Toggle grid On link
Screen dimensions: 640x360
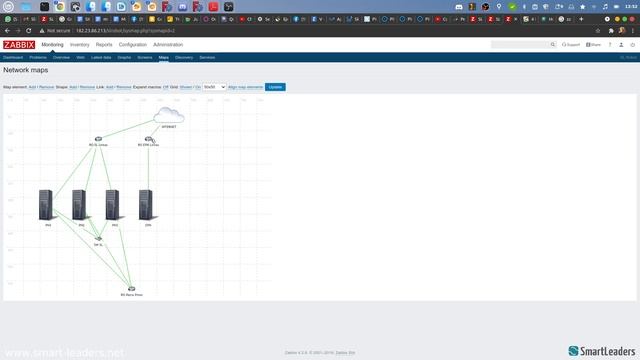198,87
